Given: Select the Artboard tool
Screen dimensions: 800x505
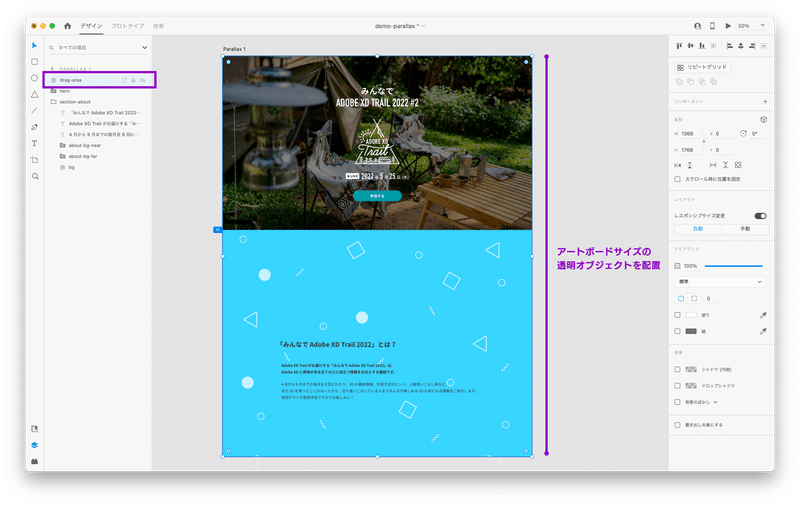Looking at the screenshot, I should click(34, 160).
